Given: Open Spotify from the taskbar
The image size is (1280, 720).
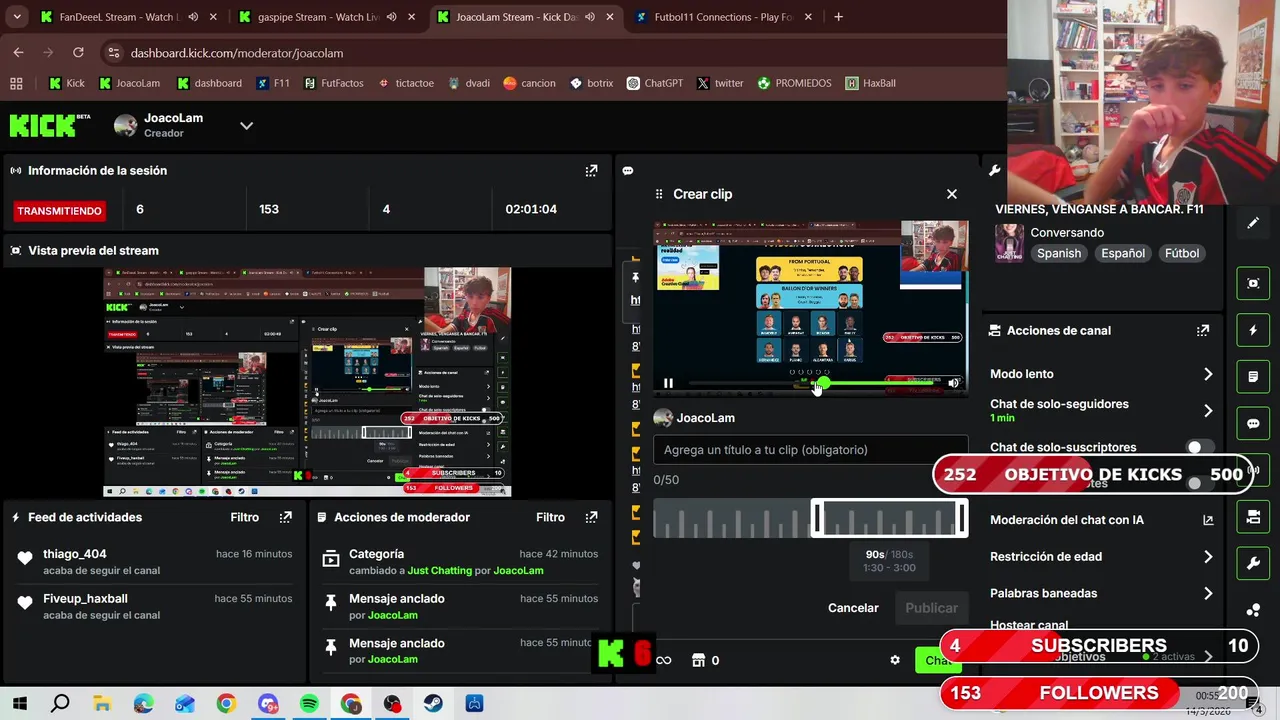Looking at the screenshot, I should tap(309, 704).
